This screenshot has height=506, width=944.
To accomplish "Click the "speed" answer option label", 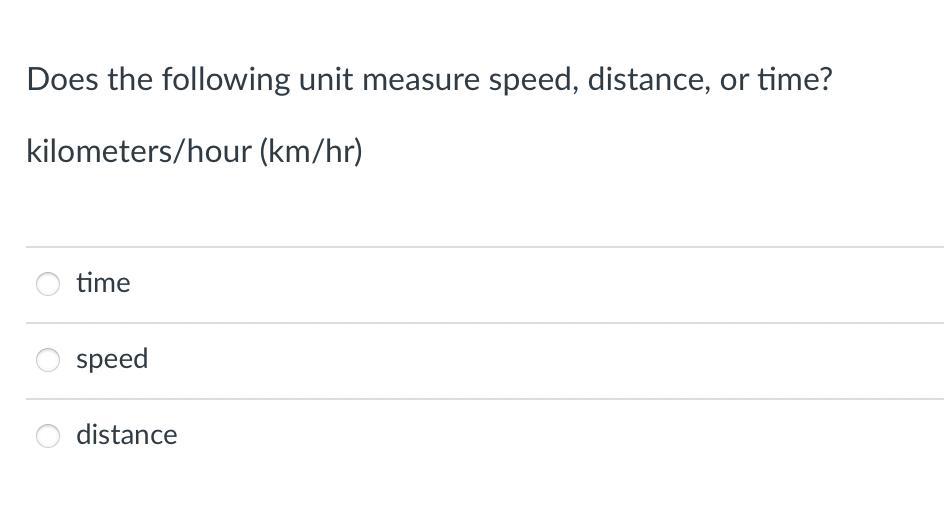I will pyautogui.click(x=112, y=359).
